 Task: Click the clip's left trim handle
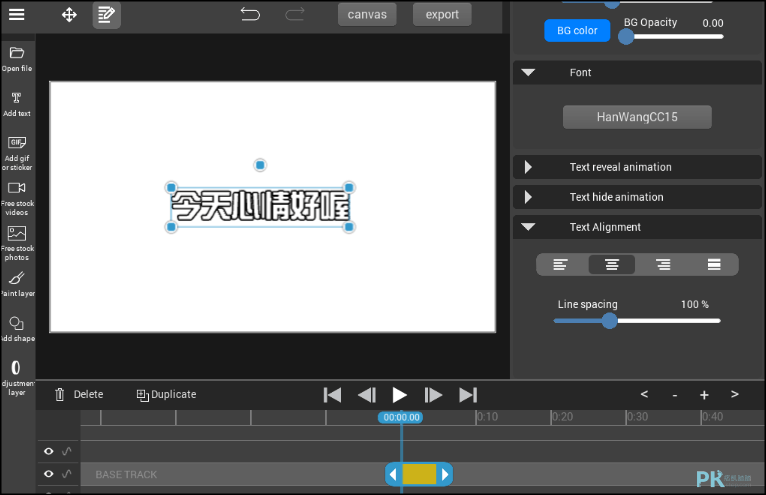pos(393,474)
